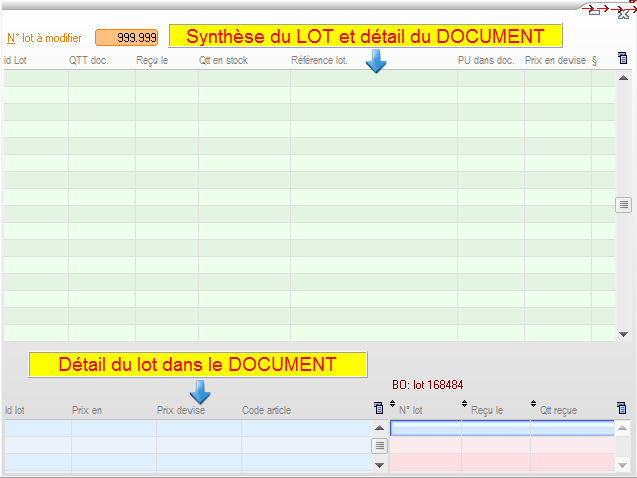Click the sort arrows beside Qtt reçue column

click(x=534, y=404)
